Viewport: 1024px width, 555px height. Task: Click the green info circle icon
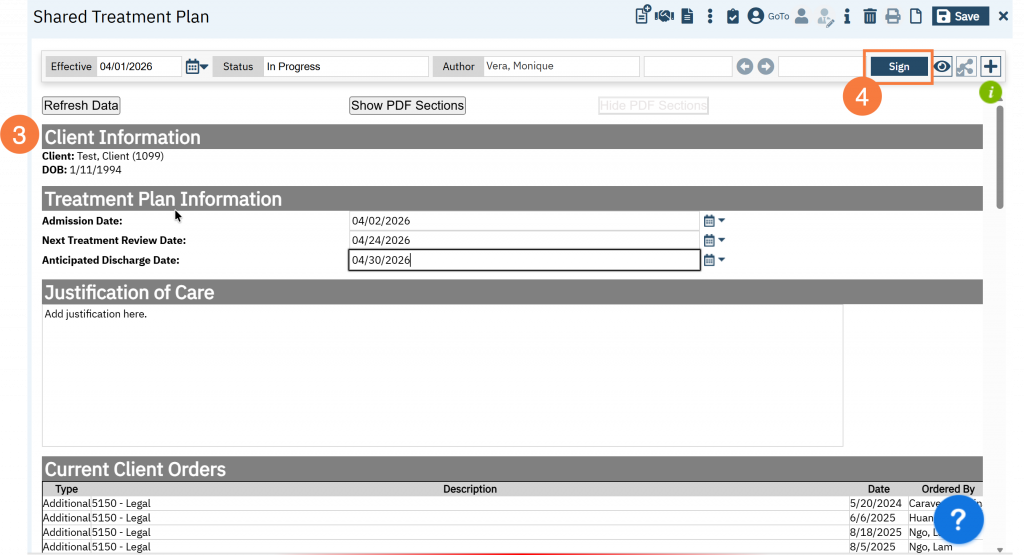(990, 93)
